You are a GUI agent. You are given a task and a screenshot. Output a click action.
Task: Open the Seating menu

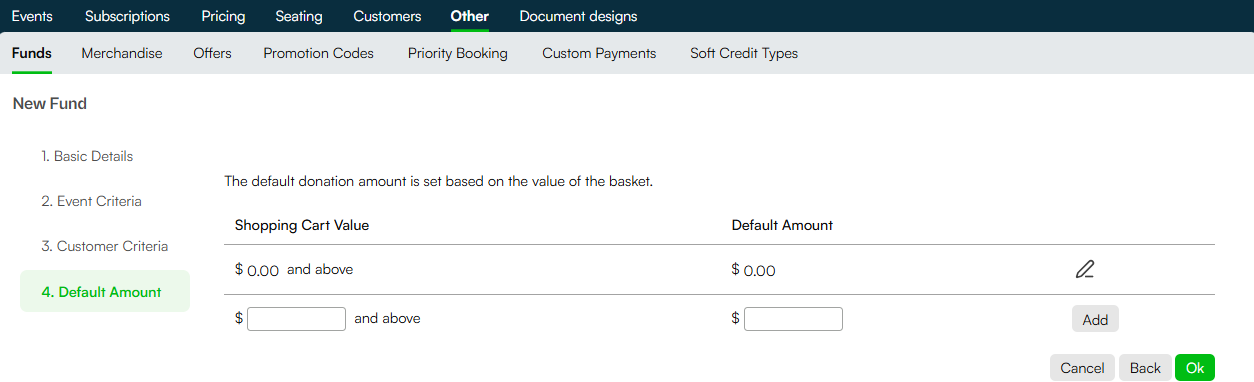tap(299, 16)
